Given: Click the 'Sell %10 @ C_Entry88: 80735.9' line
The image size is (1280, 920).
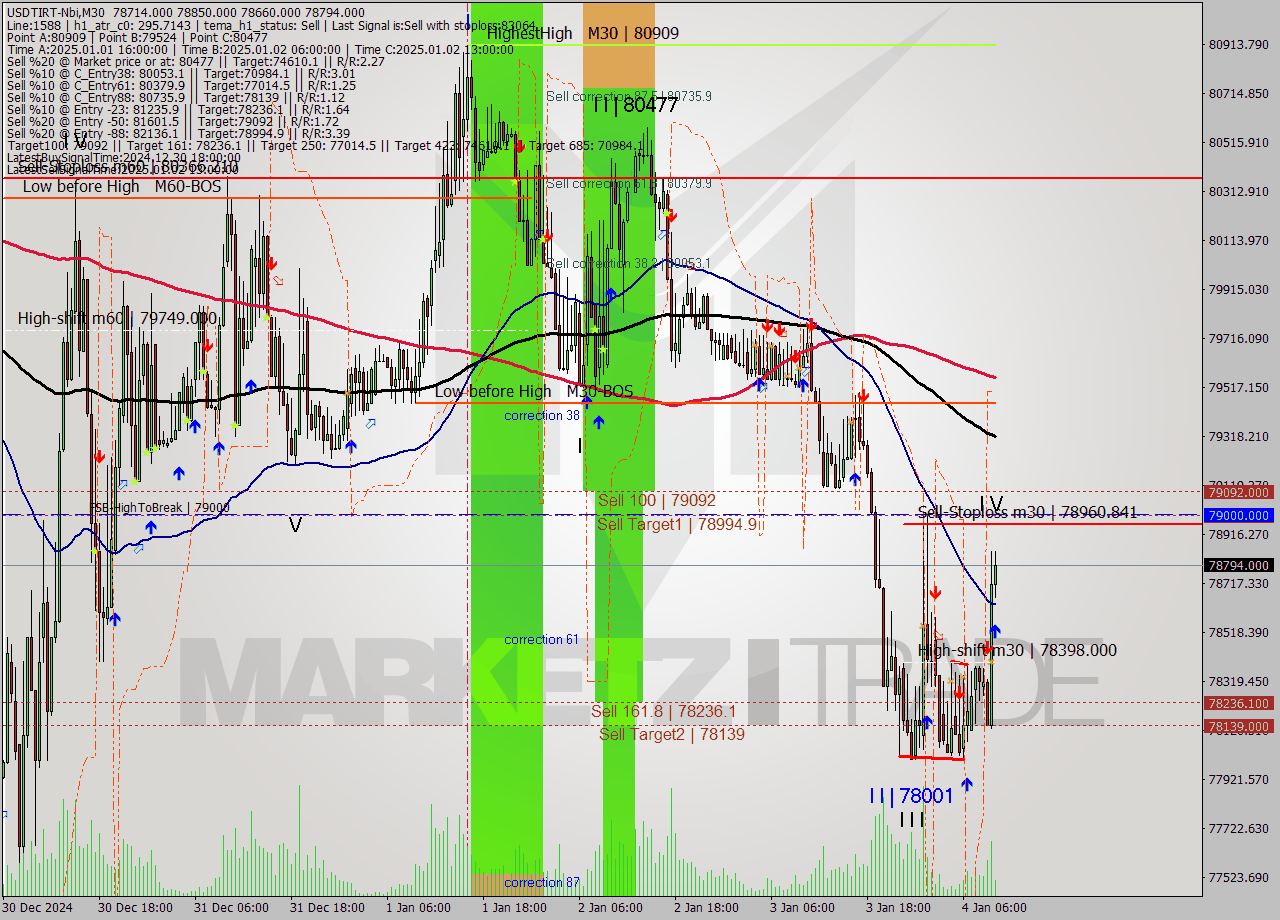Looking at the screenshot, I should pyautogui.click(x=177, y=96).
